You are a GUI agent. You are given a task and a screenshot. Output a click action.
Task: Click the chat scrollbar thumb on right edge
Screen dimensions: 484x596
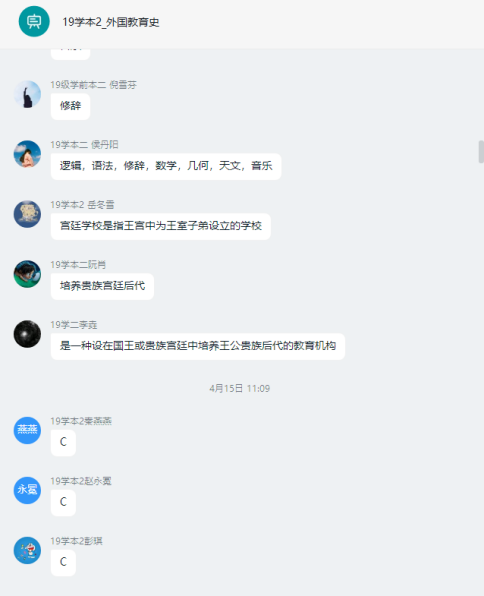[x=481, y=152]
